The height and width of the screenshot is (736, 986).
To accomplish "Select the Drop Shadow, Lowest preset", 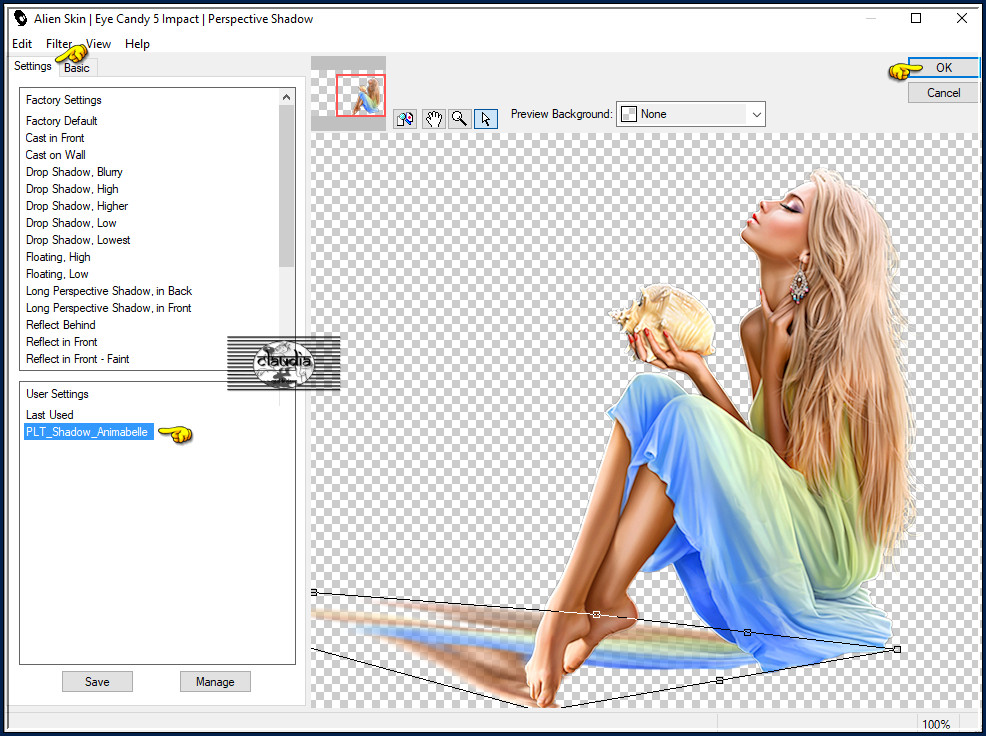I will point(78,240).
